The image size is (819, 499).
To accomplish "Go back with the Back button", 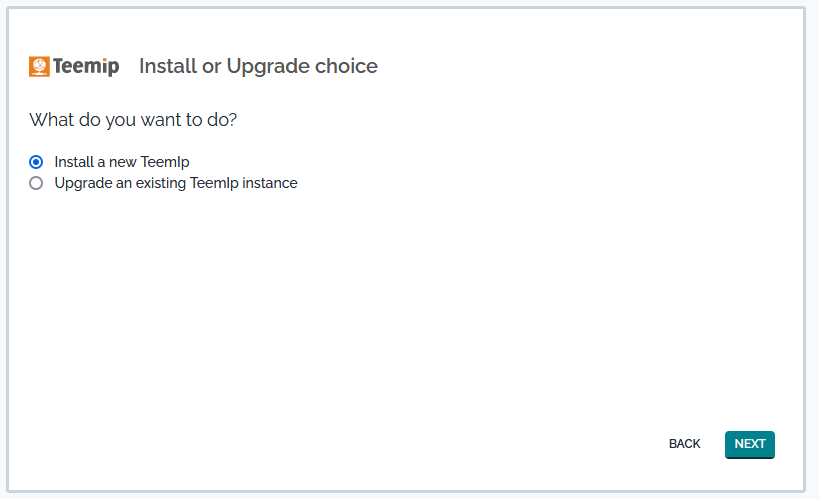I will pos(685,444).
